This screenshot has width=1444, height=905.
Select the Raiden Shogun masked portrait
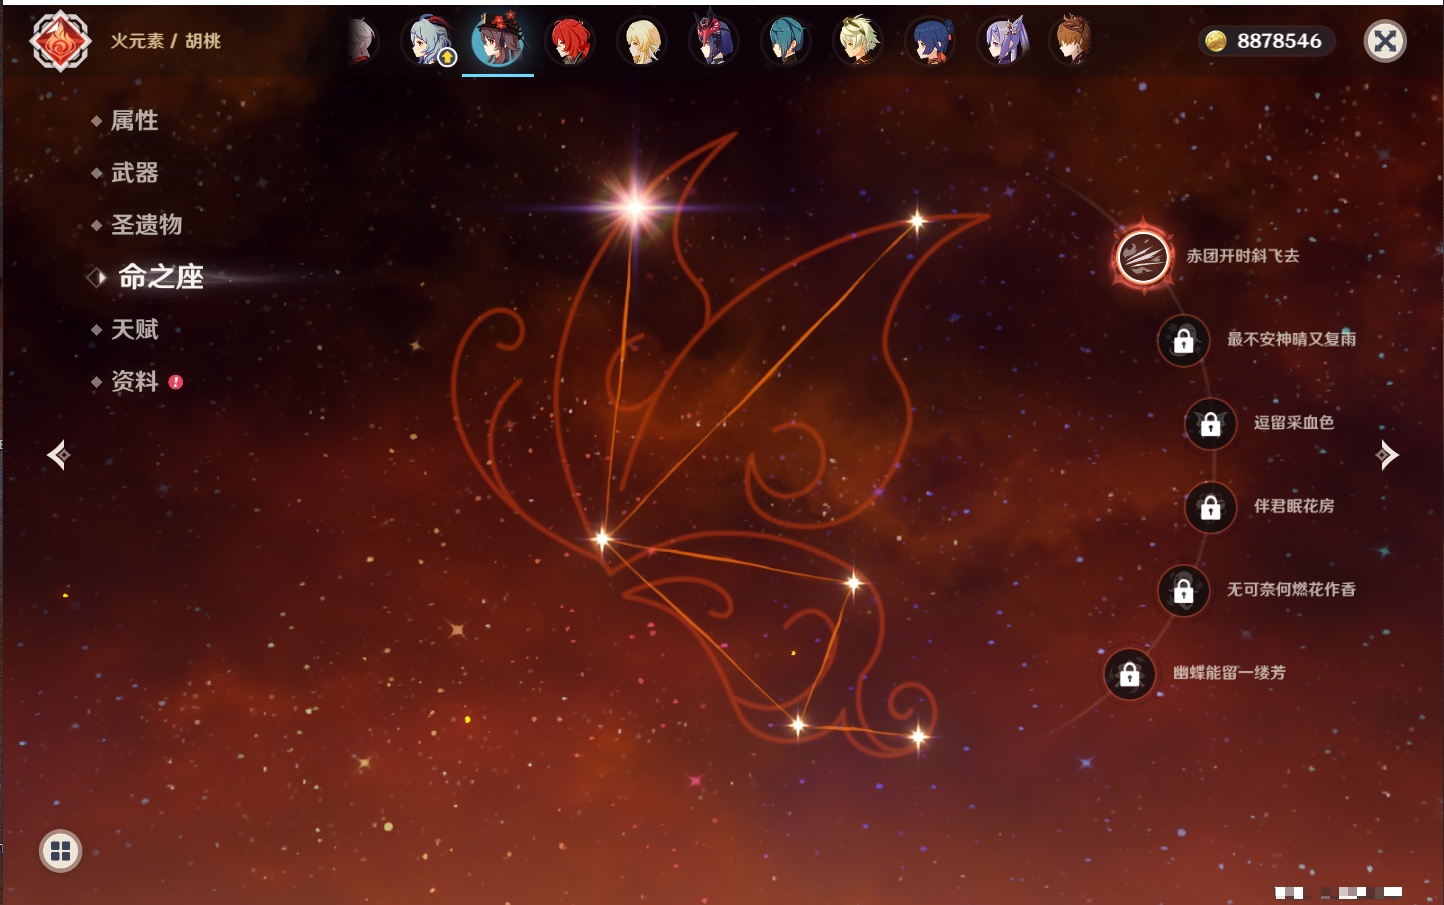pyautogui.click(x=714, y=41)
